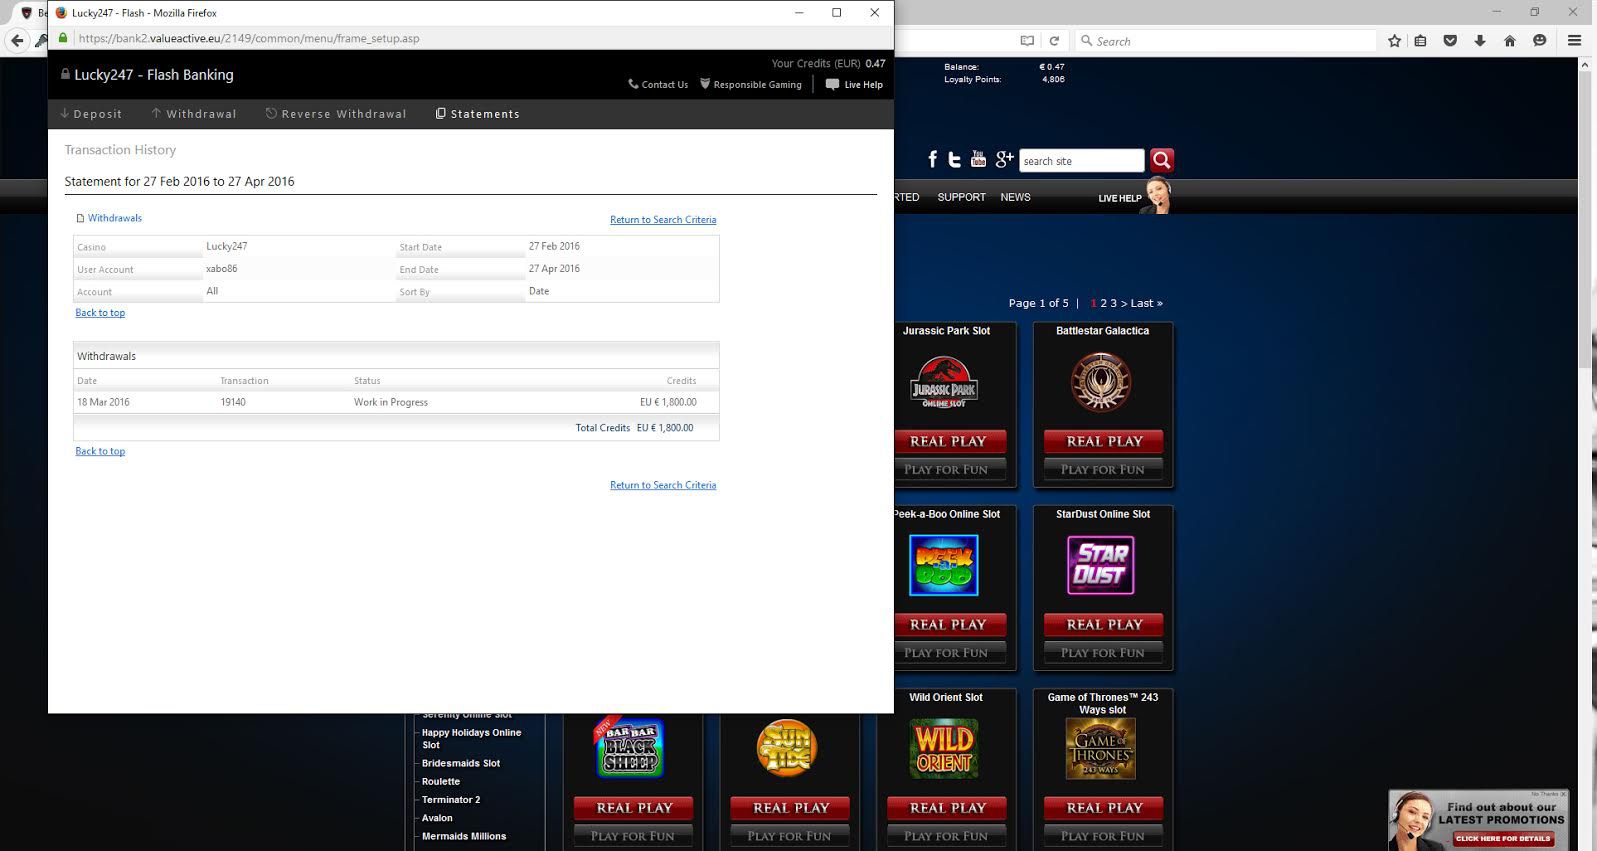
Task: Click the casino Facebook icon
Action: [933, 160]
